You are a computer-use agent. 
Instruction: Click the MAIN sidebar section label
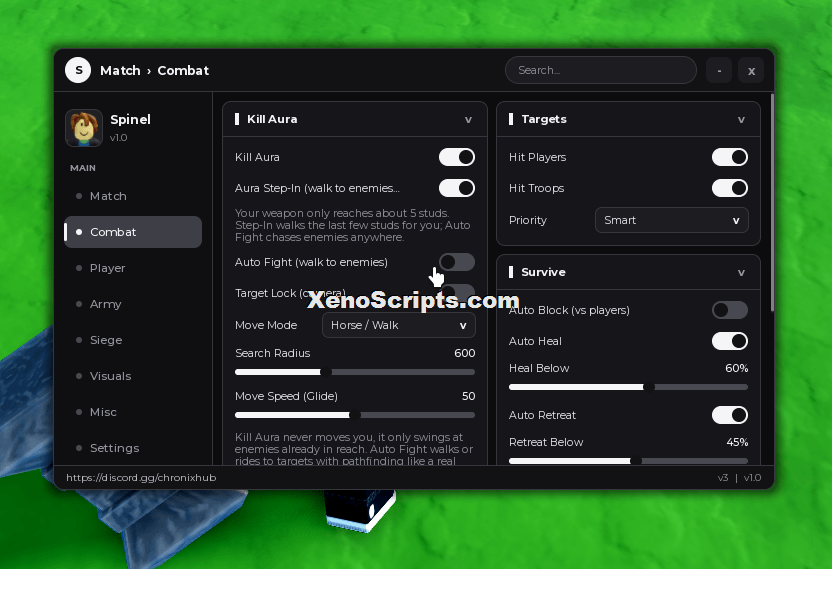(x=83, y=168)
